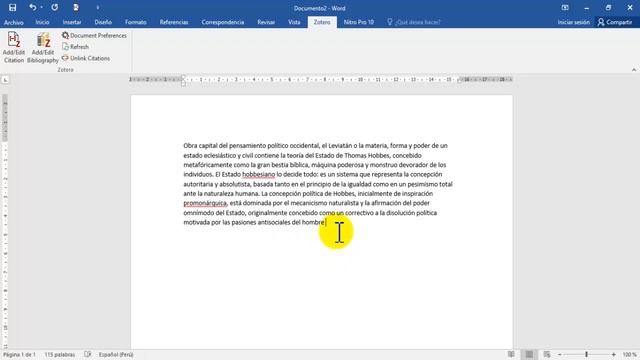Collapse the ribbon with the caret arrow
Viewport: 640px width, 360px height.
click(634, 70)
